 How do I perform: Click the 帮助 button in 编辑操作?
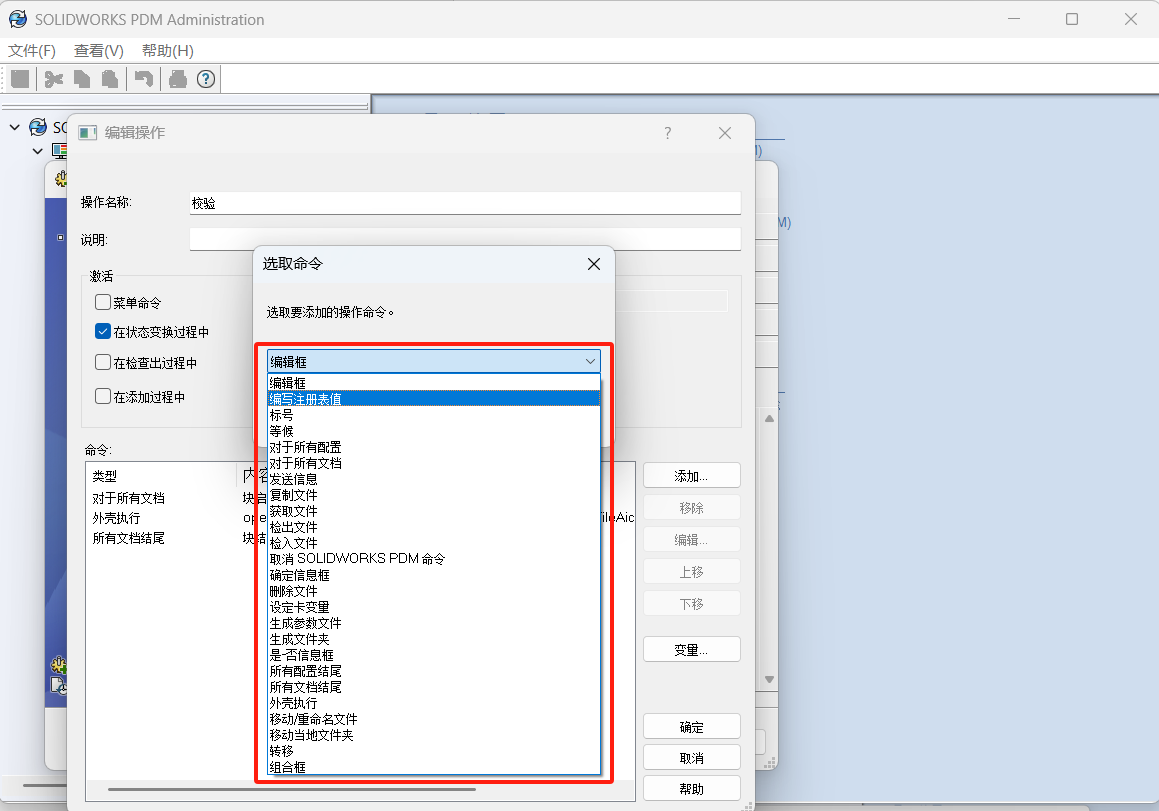coord(692,789)
